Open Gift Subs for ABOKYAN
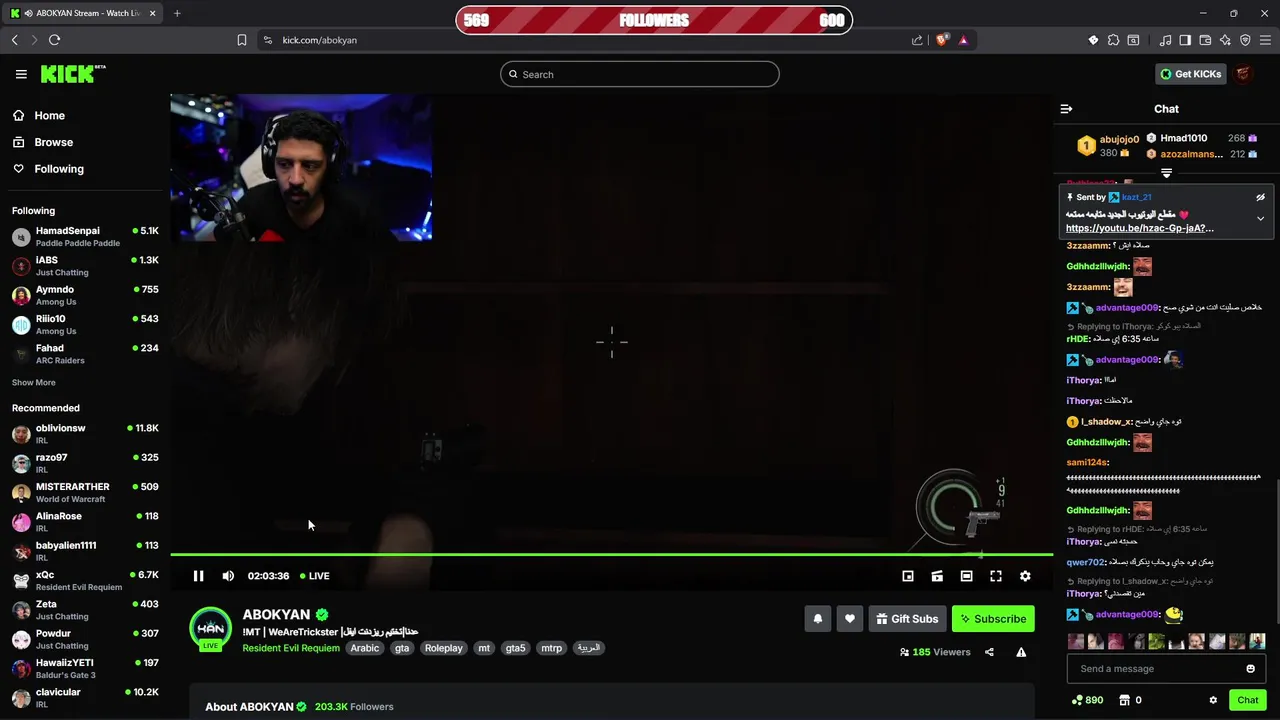 908,619
